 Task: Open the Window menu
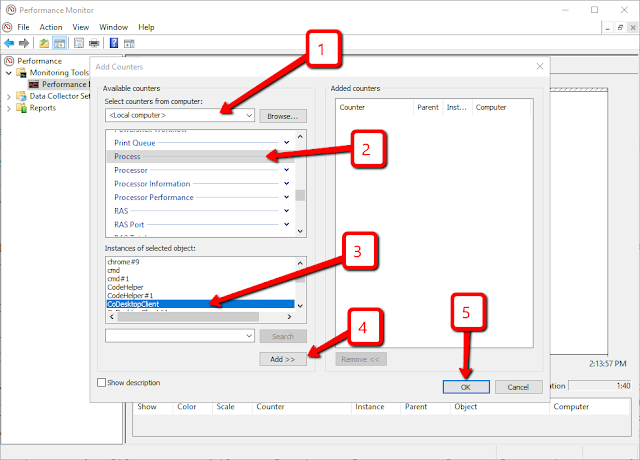point(113,27)
